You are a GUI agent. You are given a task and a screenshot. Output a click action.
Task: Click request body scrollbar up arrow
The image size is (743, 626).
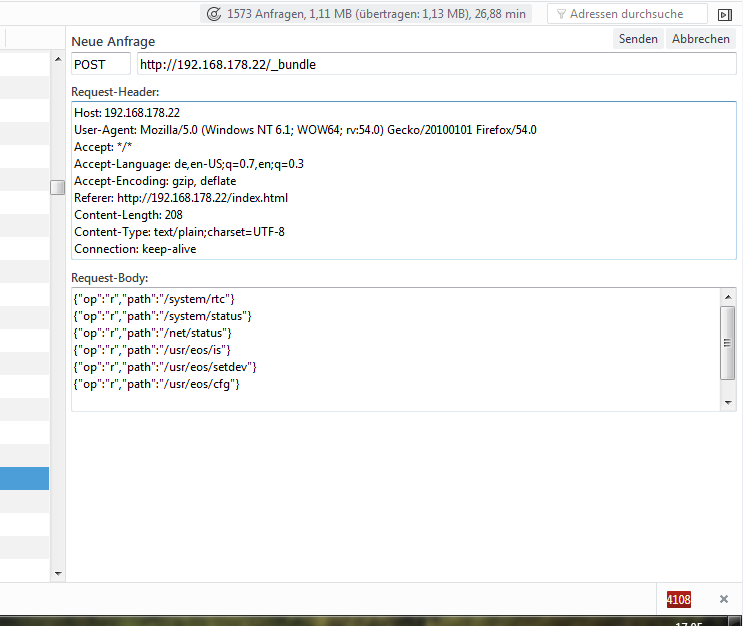point(728,297)
